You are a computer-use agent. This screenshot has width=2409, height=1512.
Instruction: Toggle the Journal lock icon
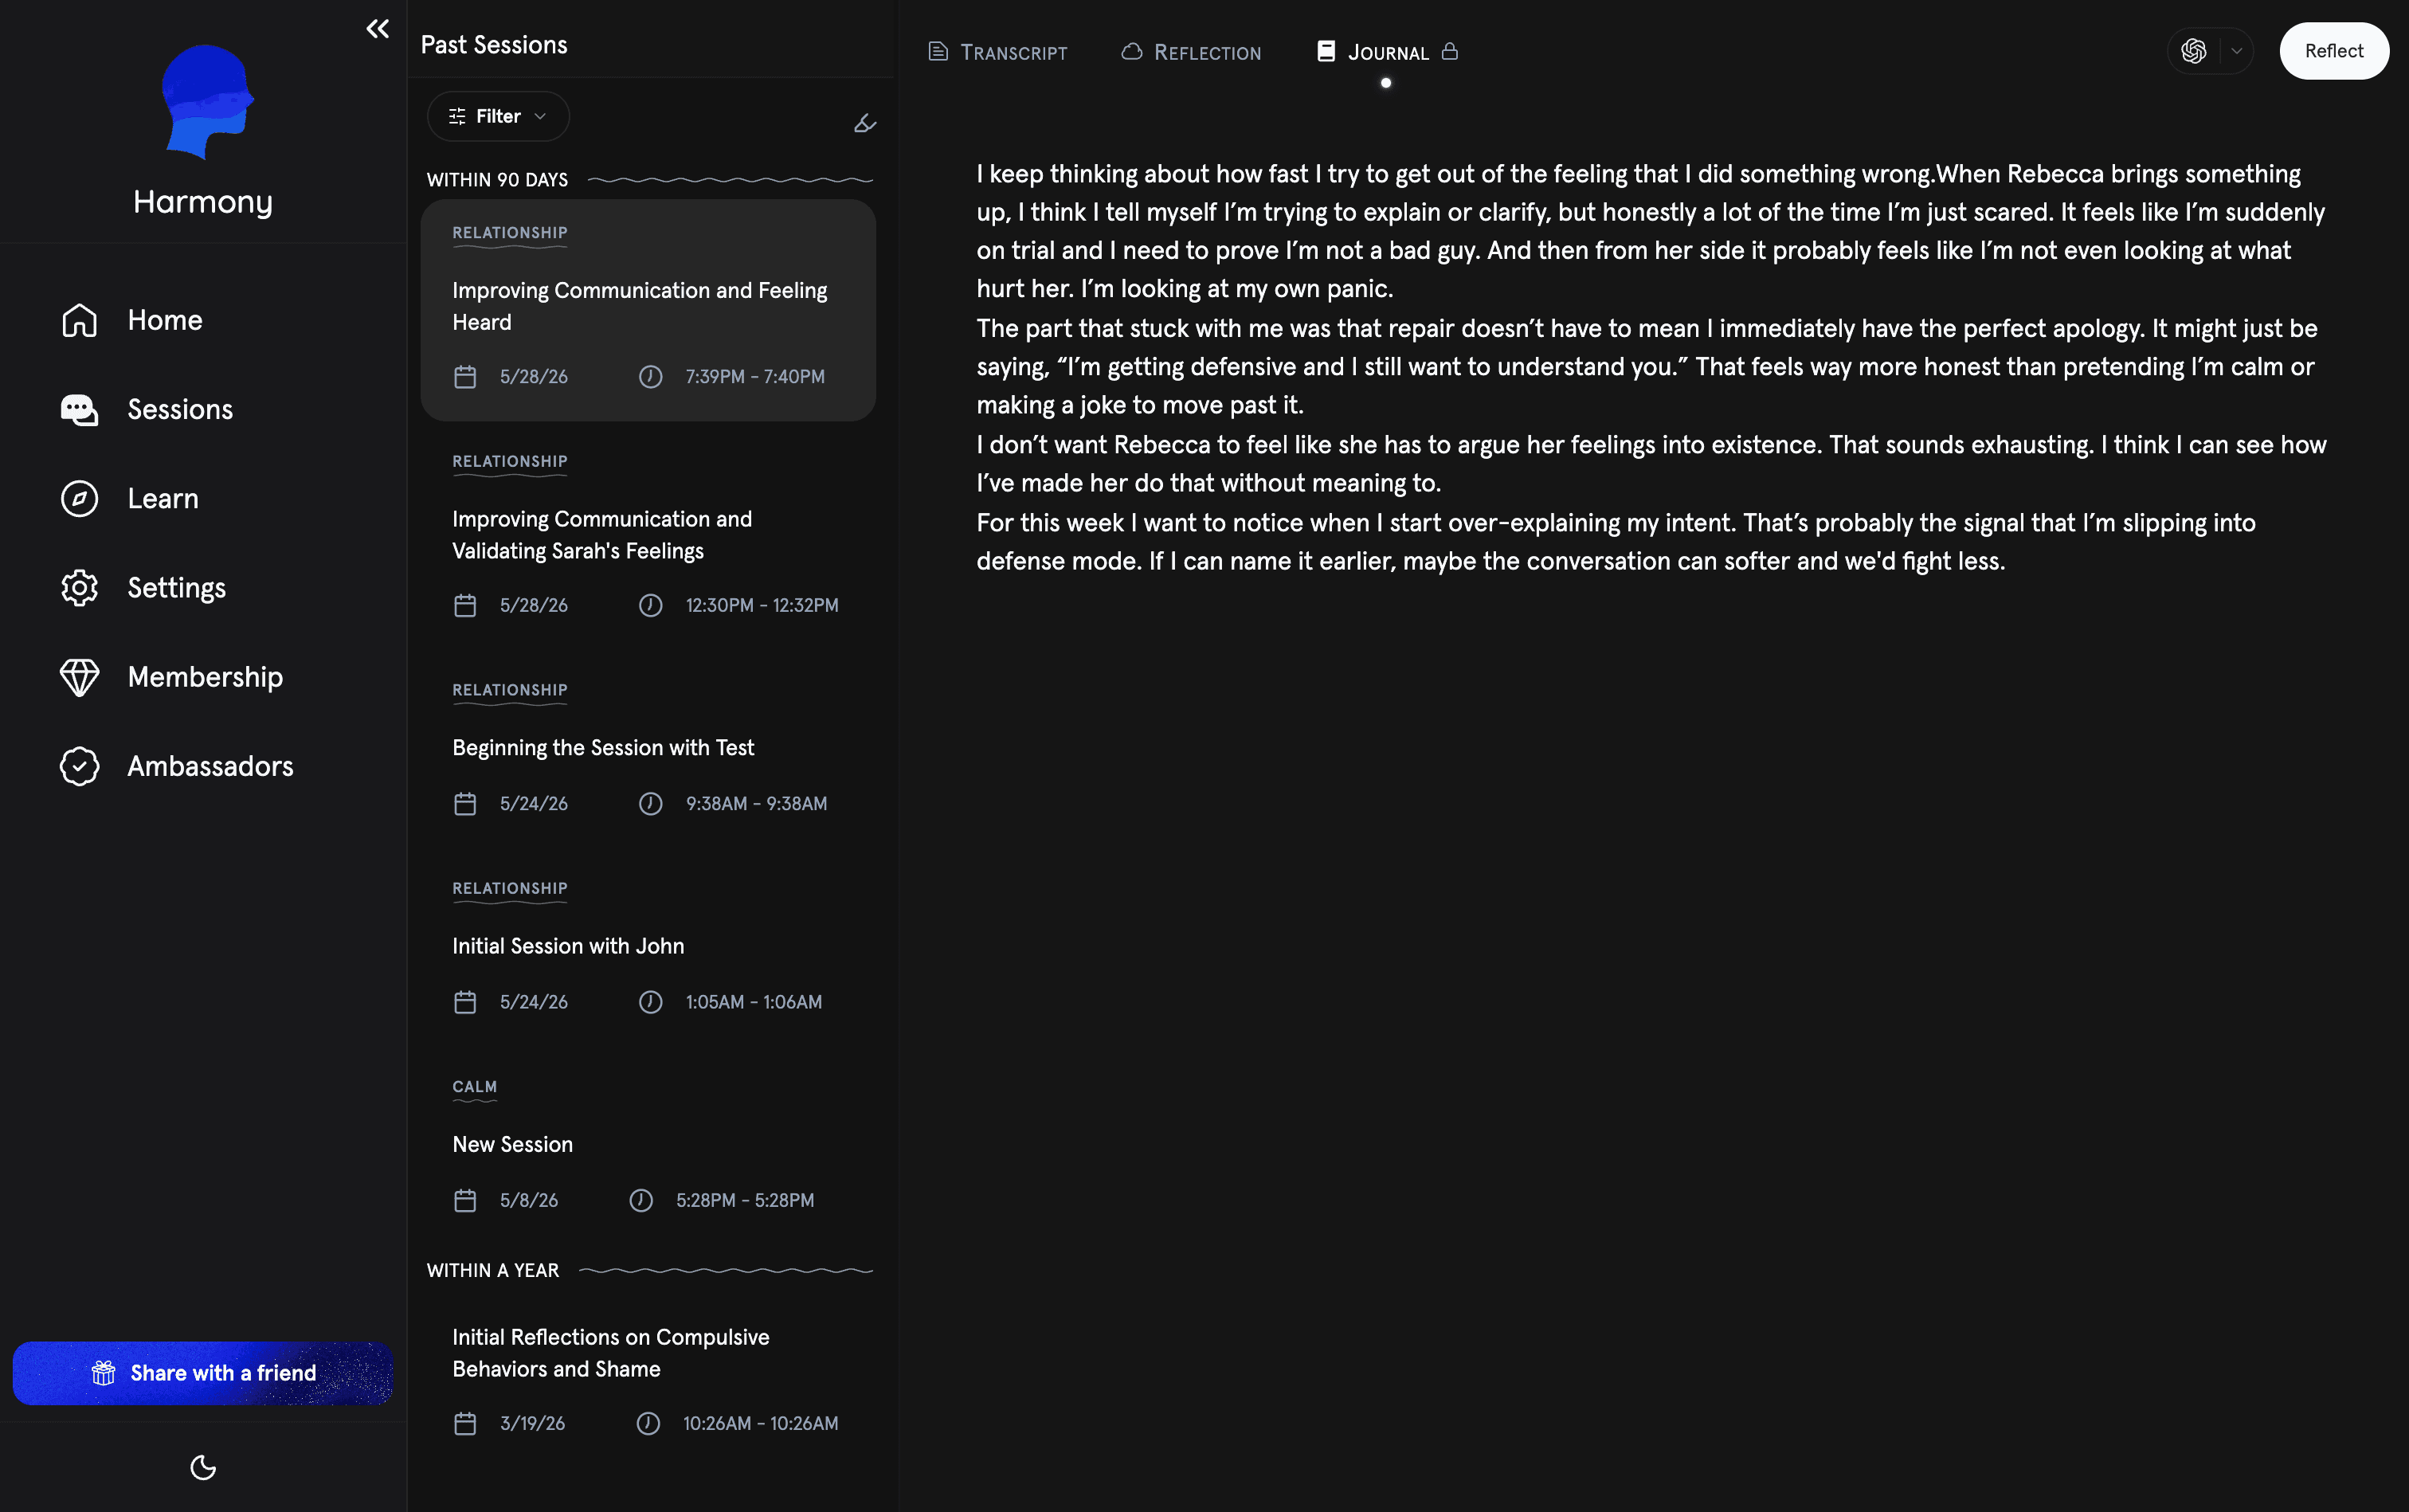click(1450, 51)
